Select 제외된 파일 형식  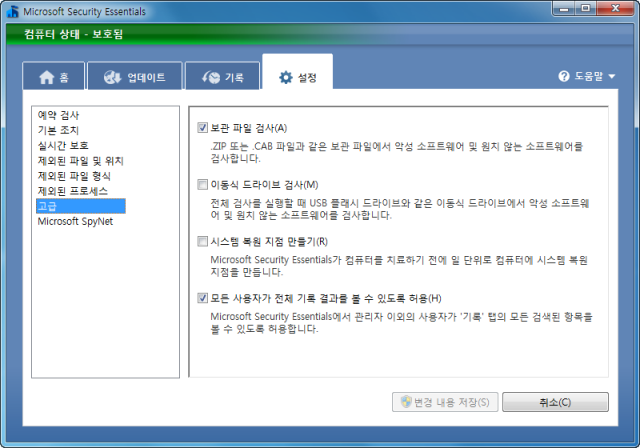(x=74, y=176)
